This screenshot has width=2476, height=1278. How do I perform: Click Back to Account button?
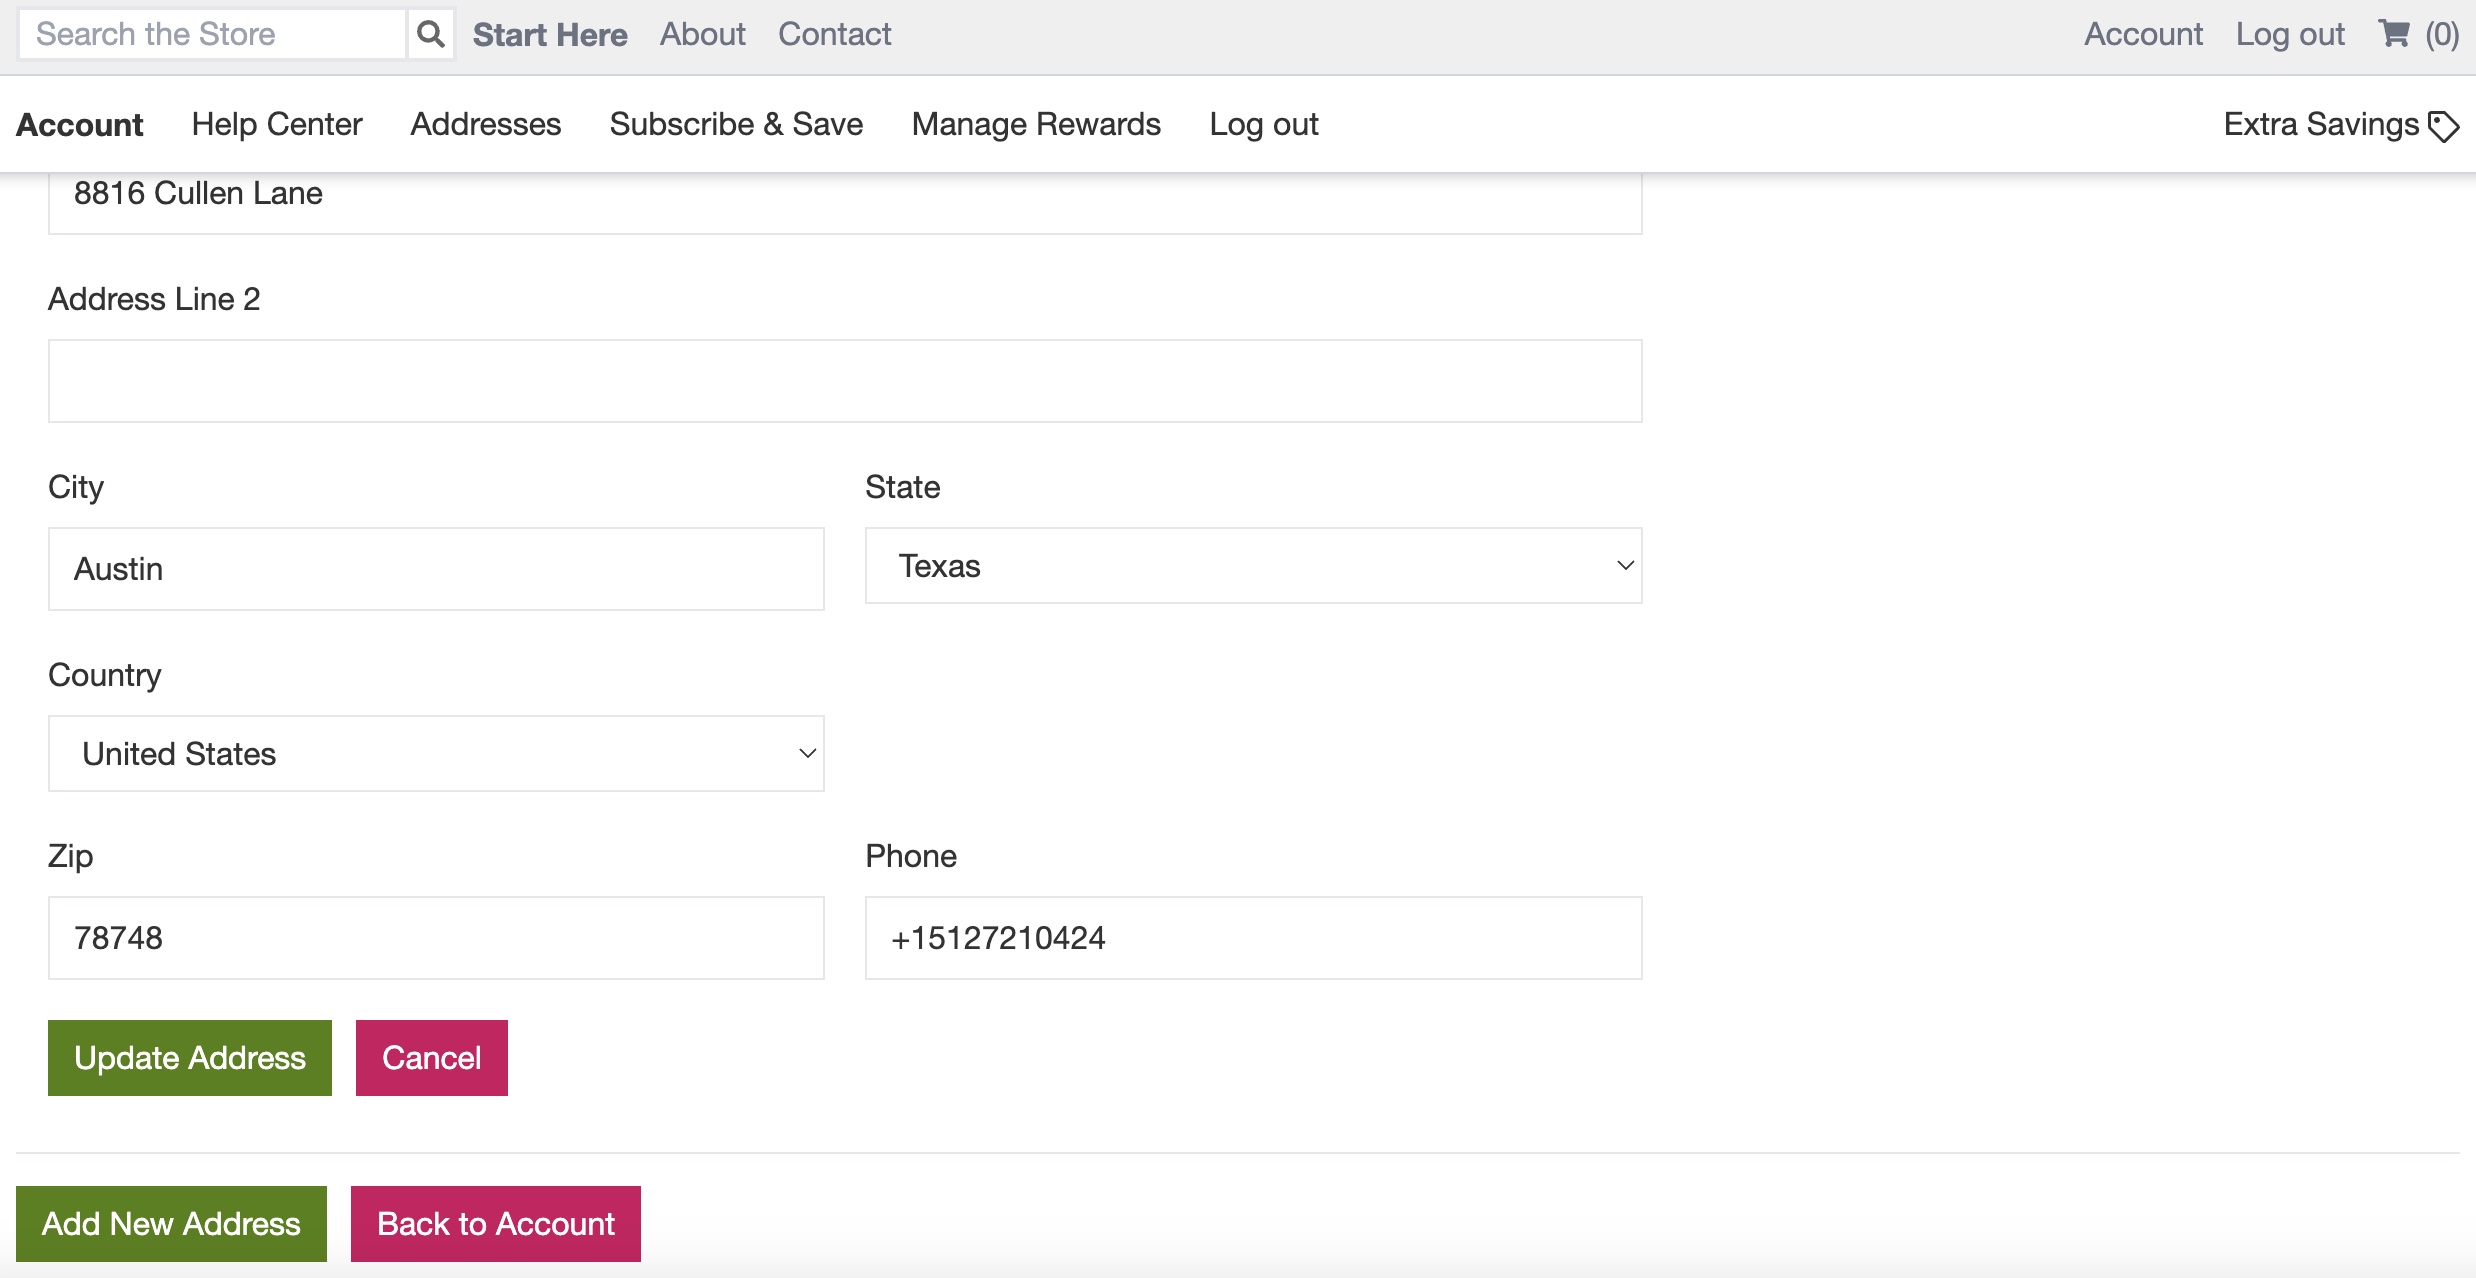coord(495,1224)
